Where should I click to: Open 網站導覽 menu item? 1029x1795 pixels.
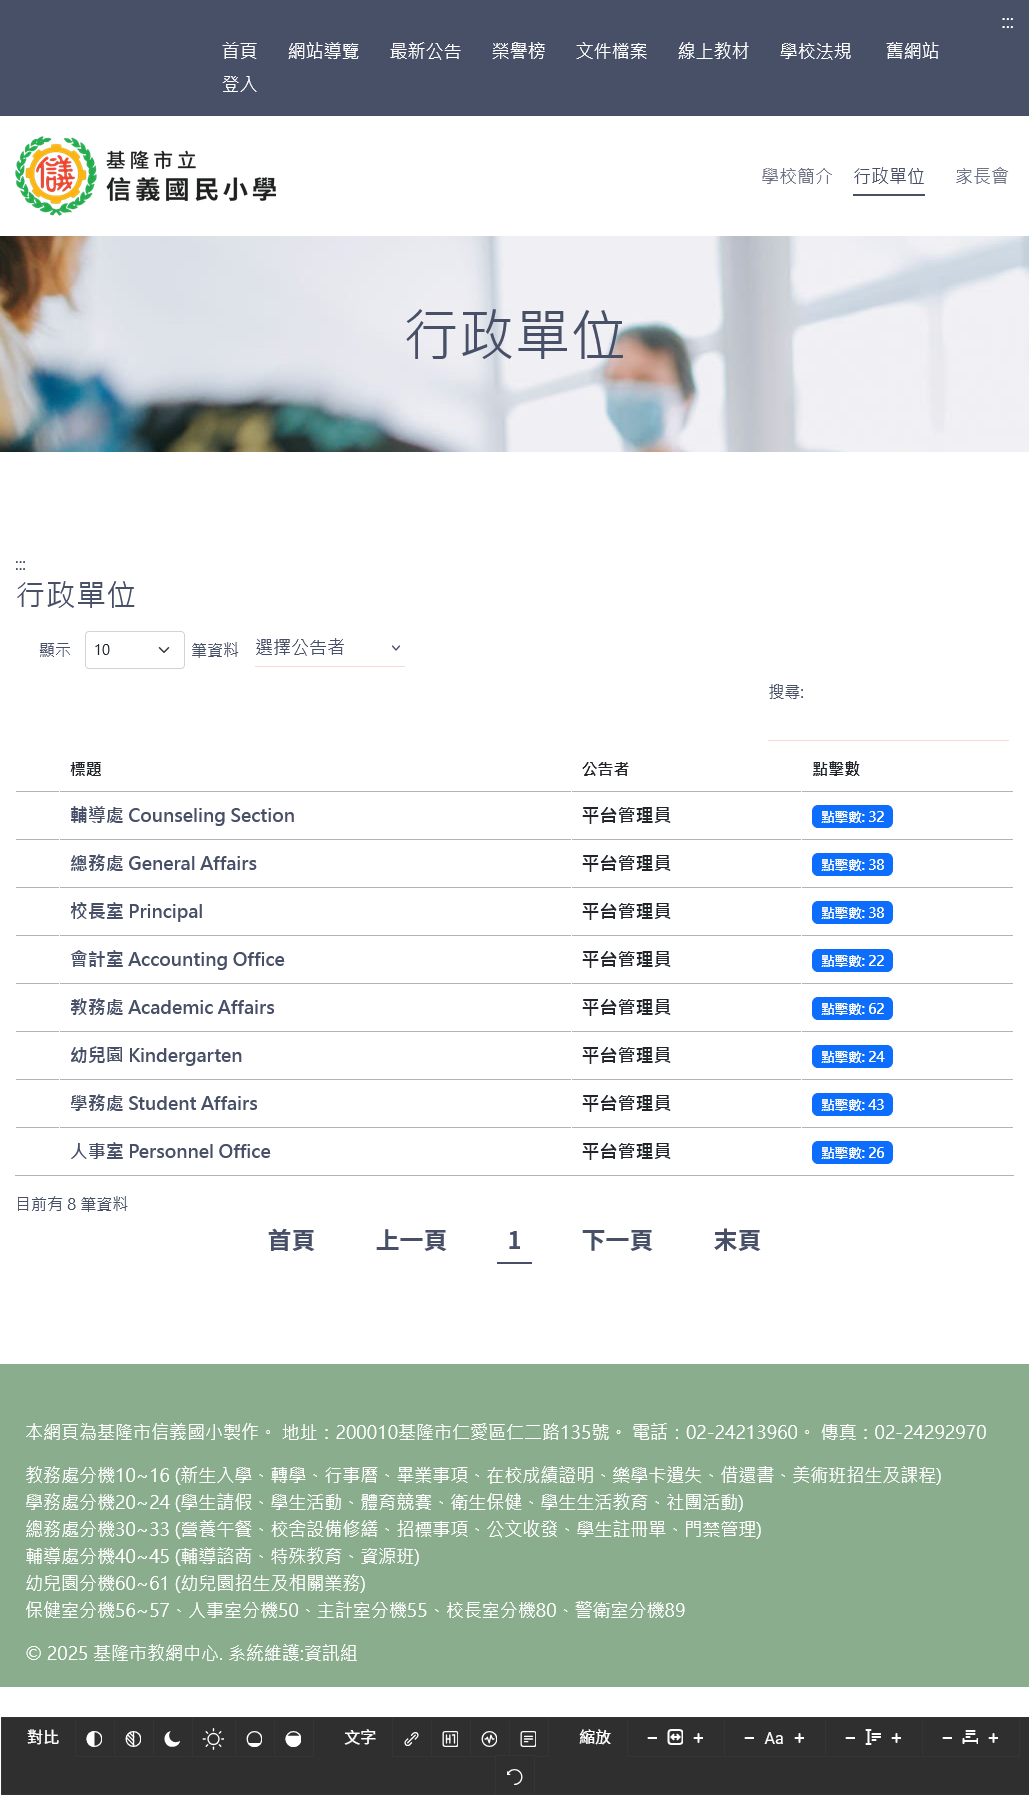click(x=324, y=51)
